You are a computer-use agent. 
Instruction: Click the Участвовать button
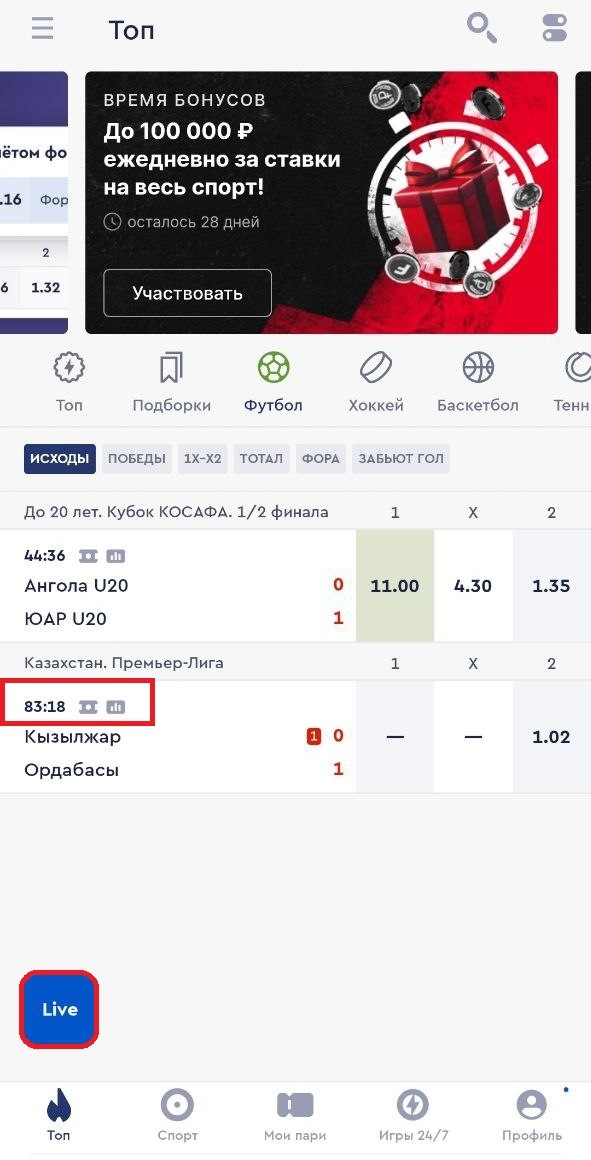(x=187, y=293)
